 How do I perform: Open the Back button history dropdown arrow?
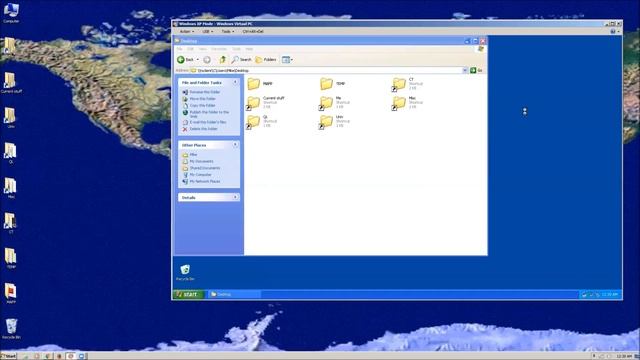tap(198, 60)
